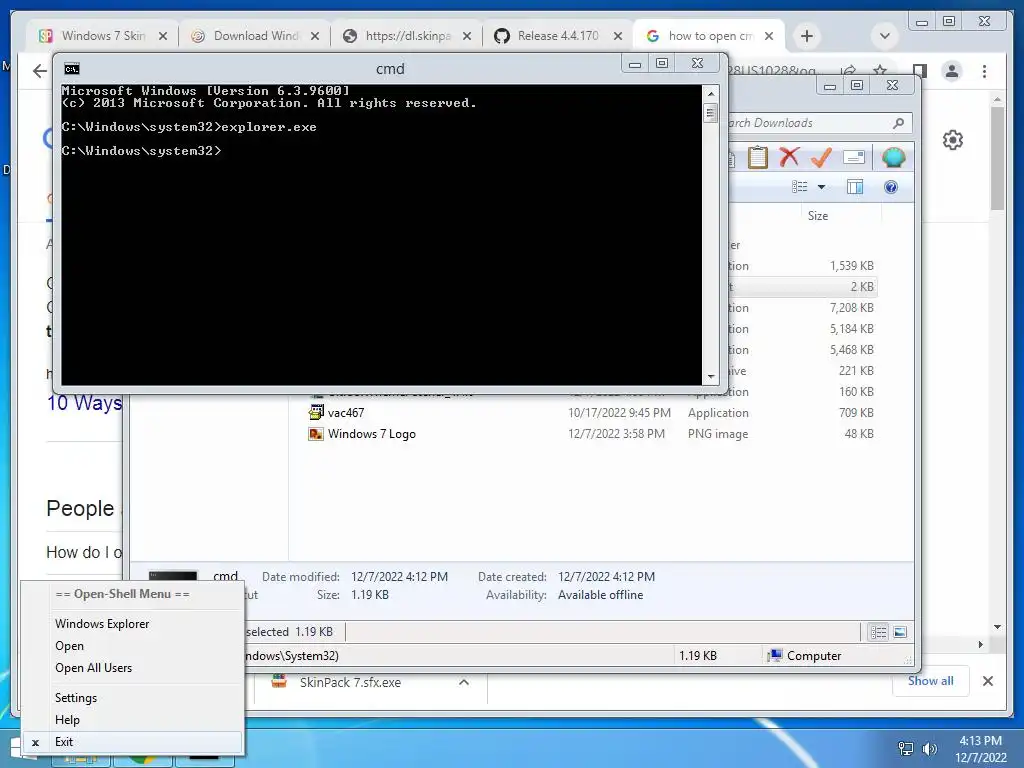Close the browser downloads bar

tap(987, 681)
